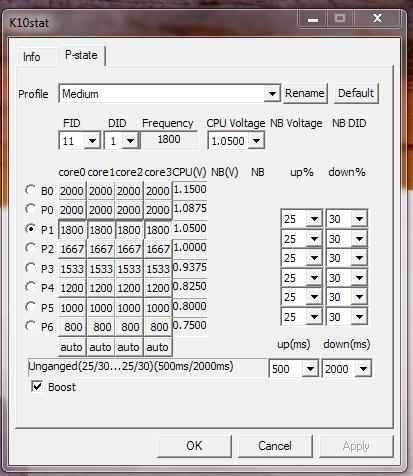Click core2 P1 button showing 1800

click(x=129, y=230)
